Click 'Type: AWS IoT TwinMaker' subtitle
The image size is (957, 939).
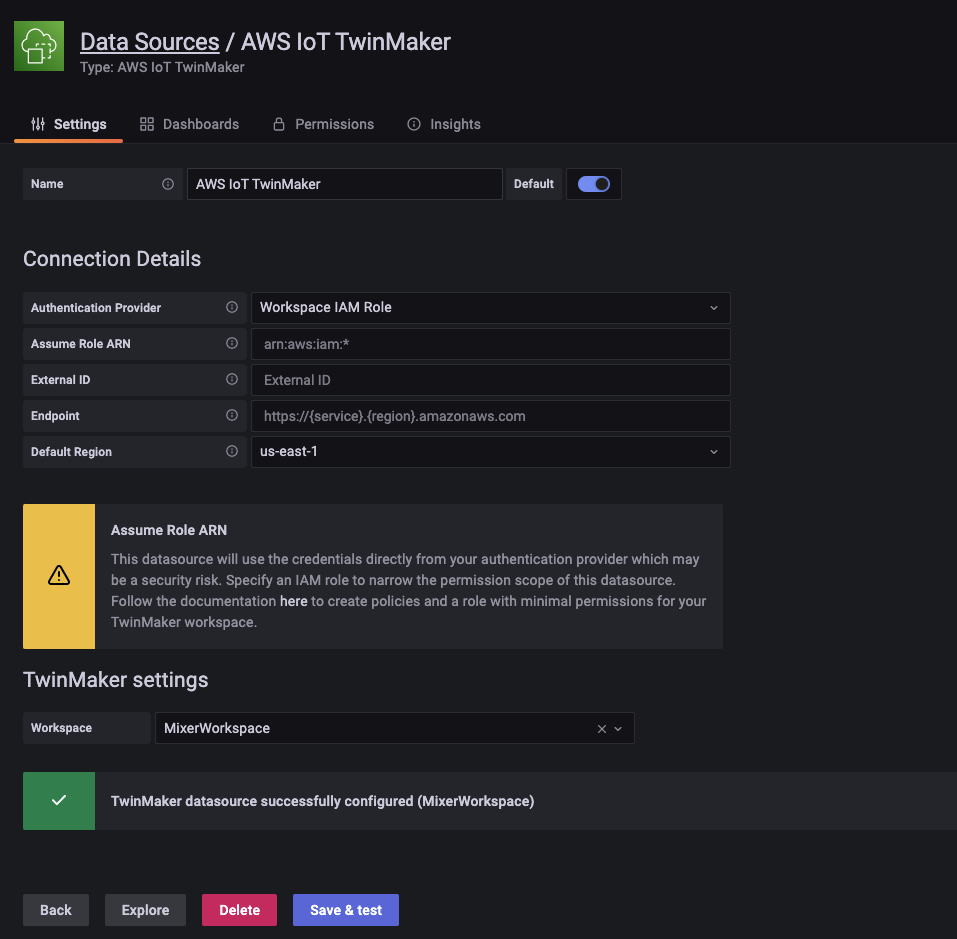162,67
